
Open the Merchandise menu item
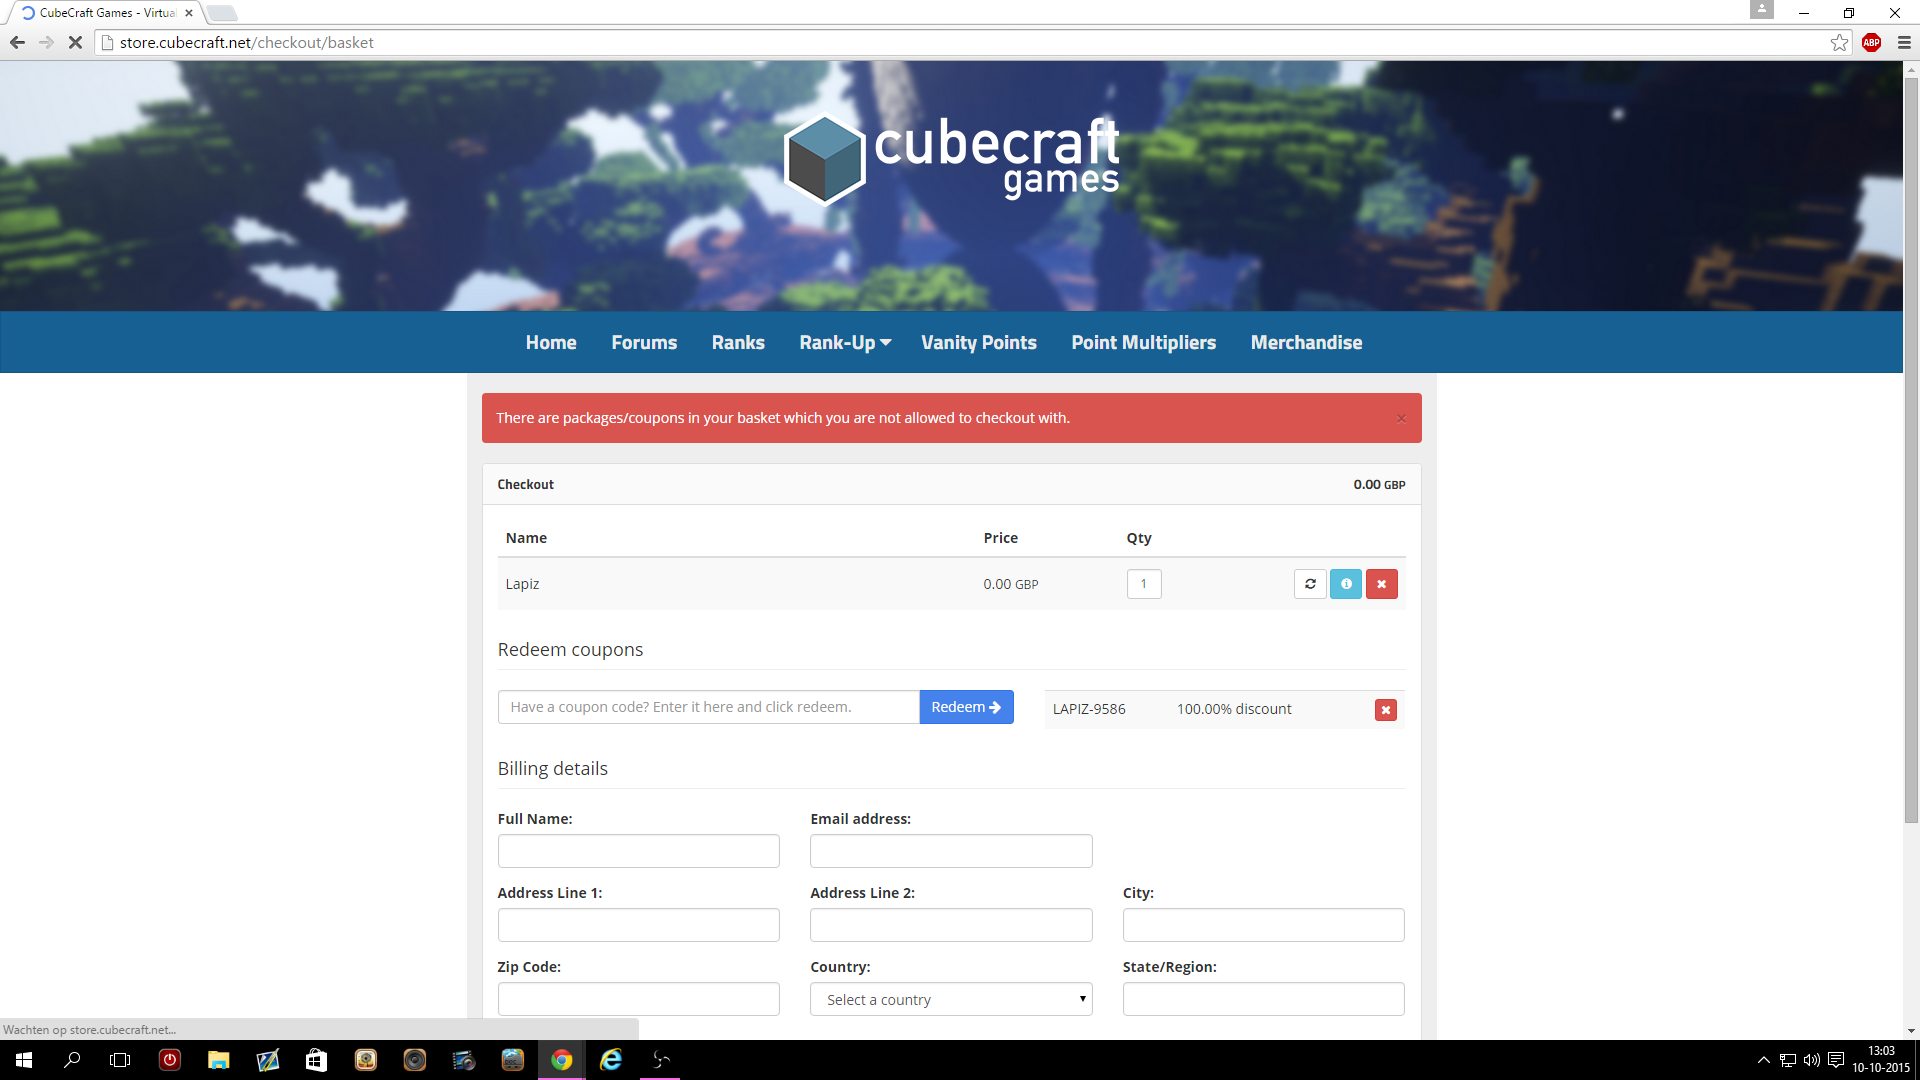1306,342
